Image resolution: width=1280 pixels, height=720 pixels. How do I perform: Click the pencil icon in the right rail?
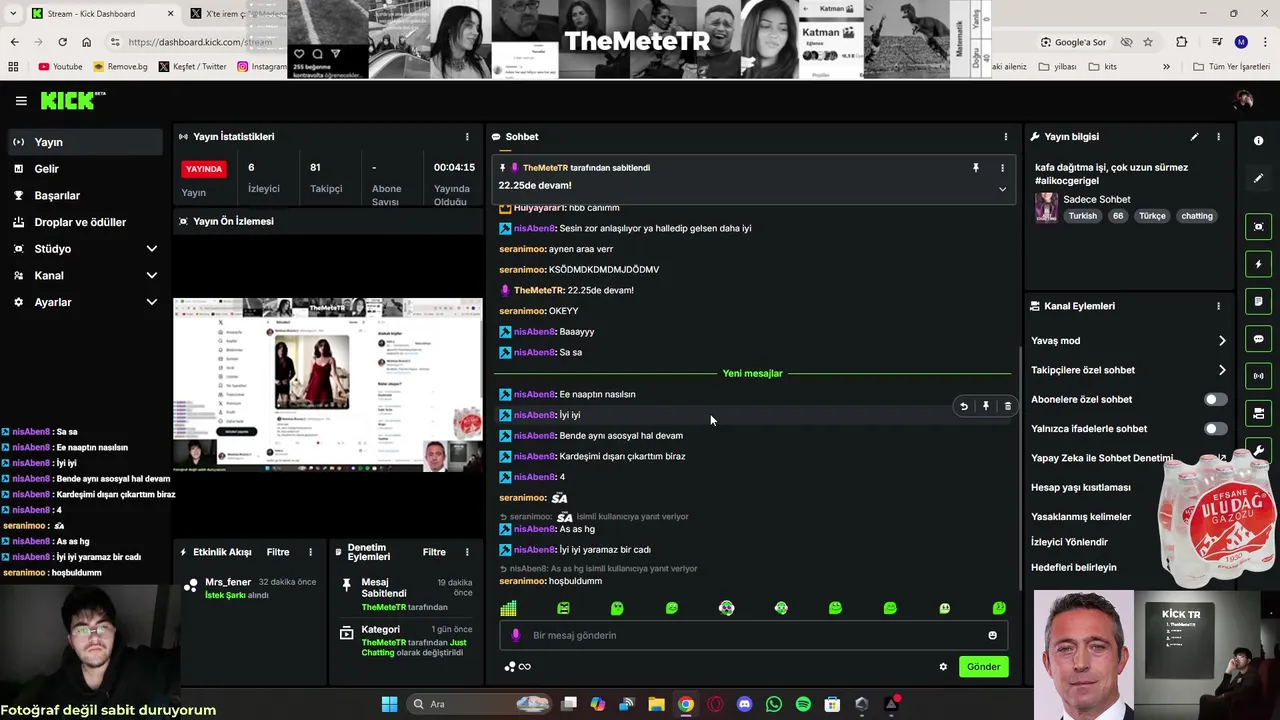point(1258,178)
